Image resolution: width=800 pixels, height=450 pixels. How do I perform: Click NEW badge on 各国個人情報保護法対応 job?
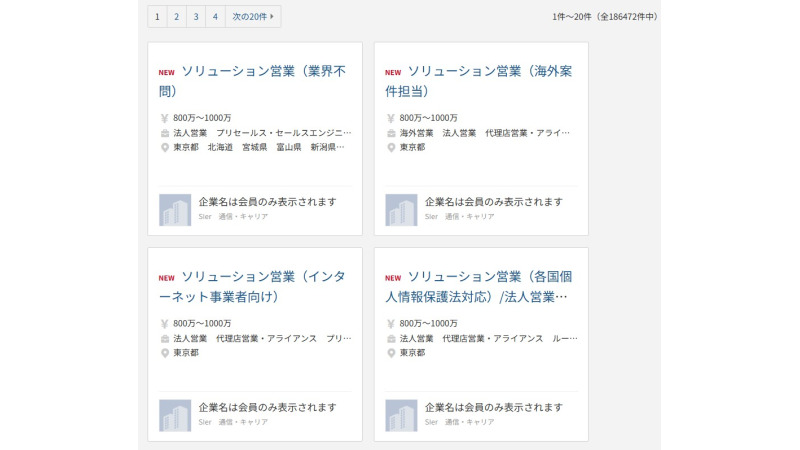(x=393, y=278)
